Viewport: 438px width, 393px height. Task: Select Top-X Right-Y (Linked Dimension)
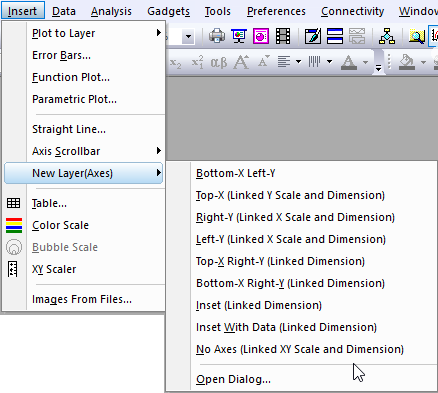302,261
